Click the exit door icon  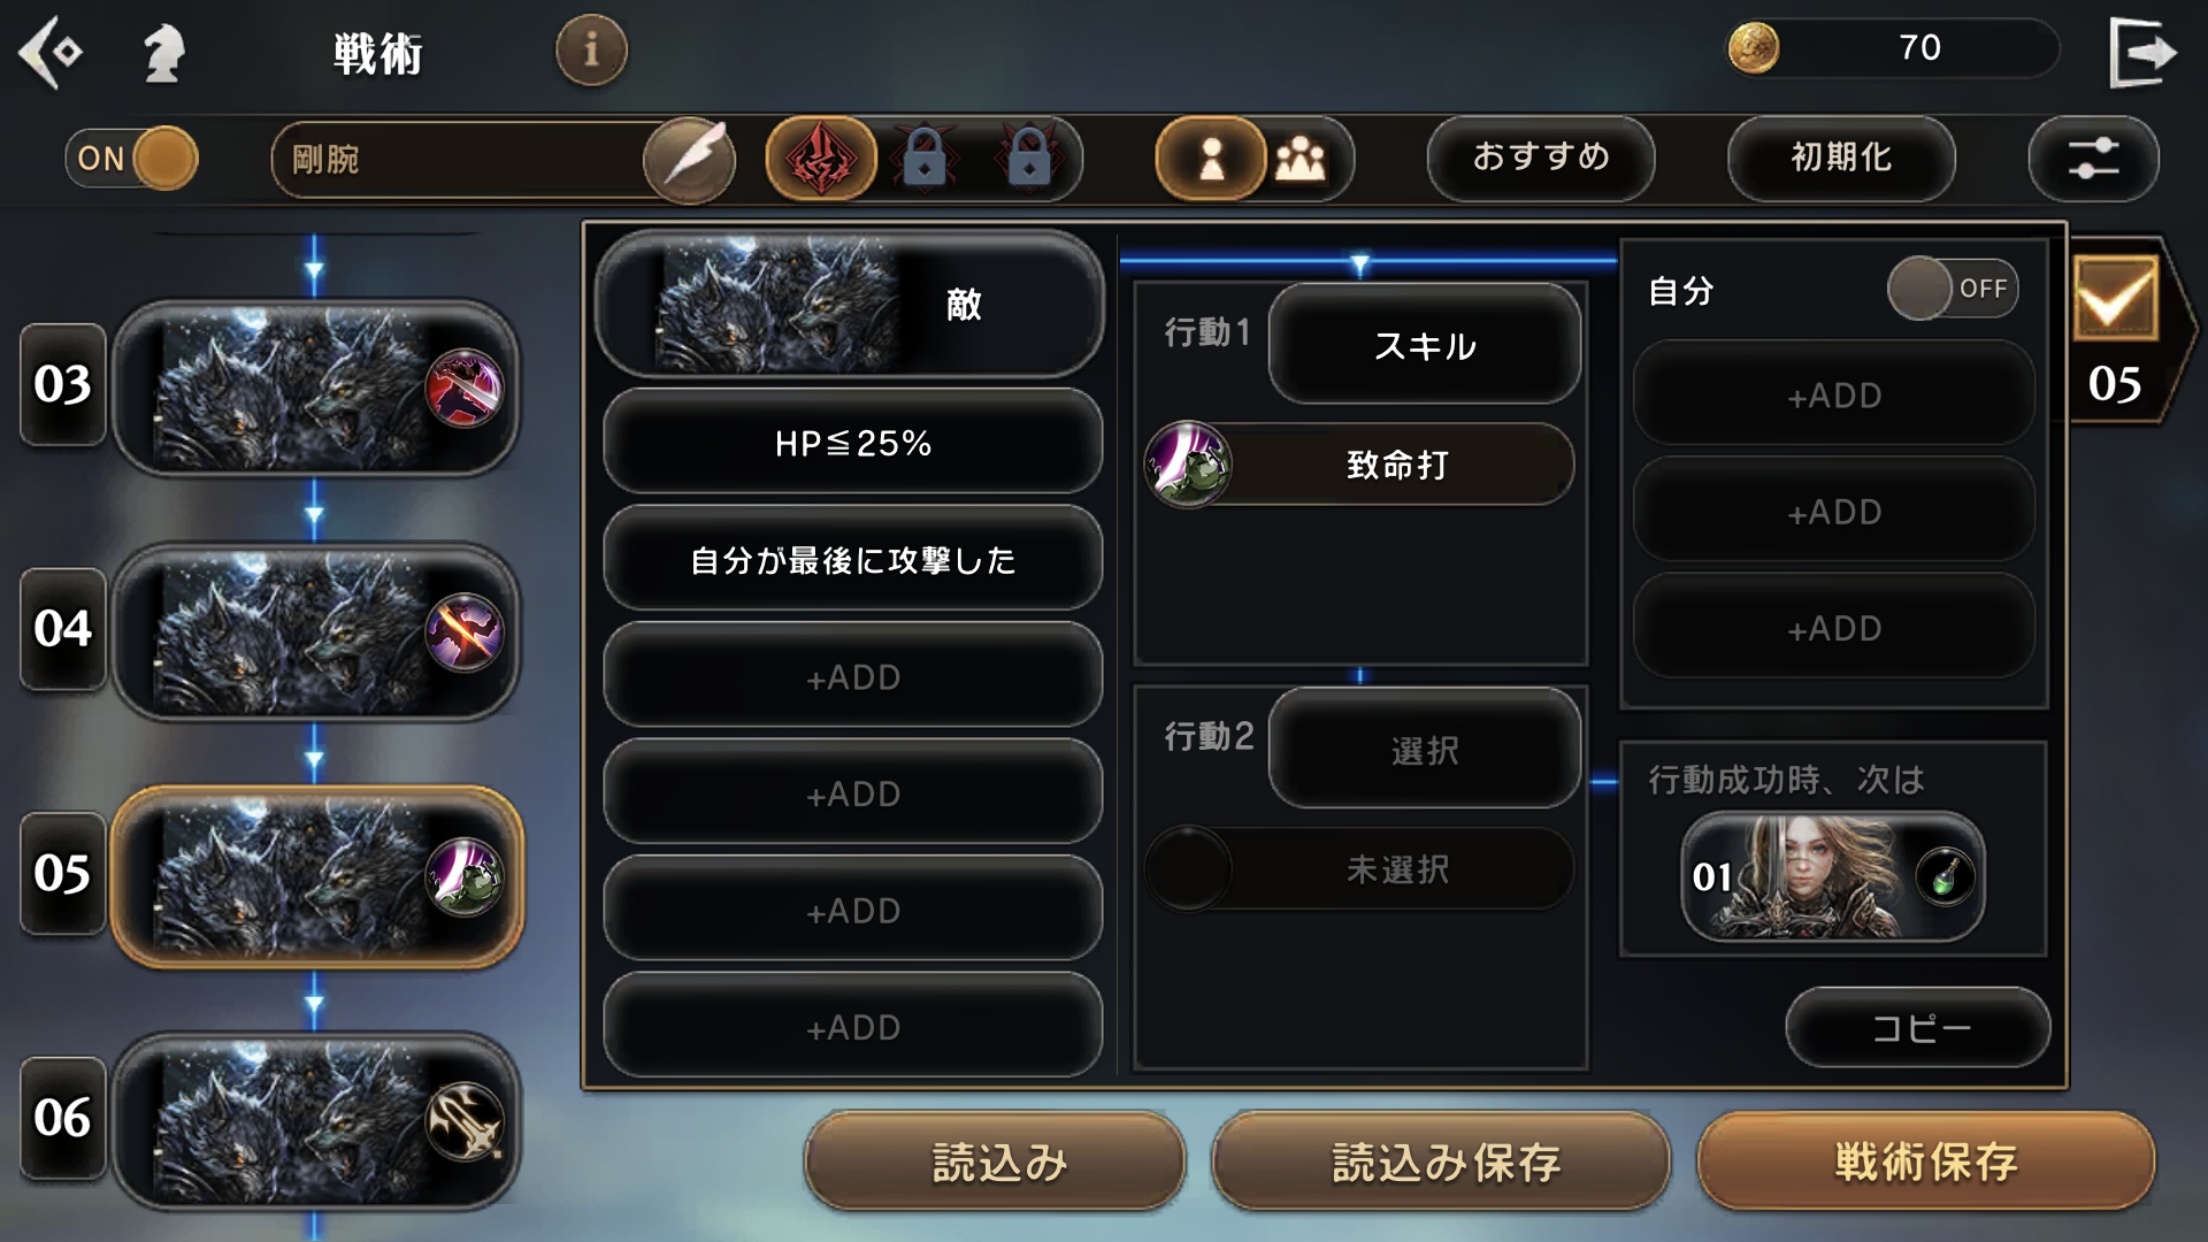click(2141, 52)
